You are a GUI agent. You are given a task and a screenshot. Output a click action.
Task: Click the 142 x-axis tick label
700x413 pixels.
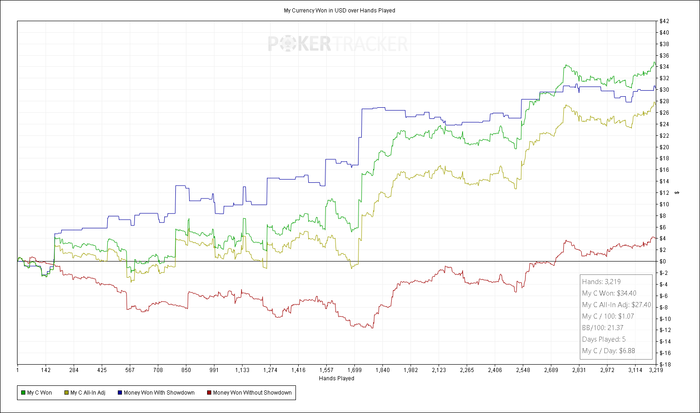(x=46, y=370)
